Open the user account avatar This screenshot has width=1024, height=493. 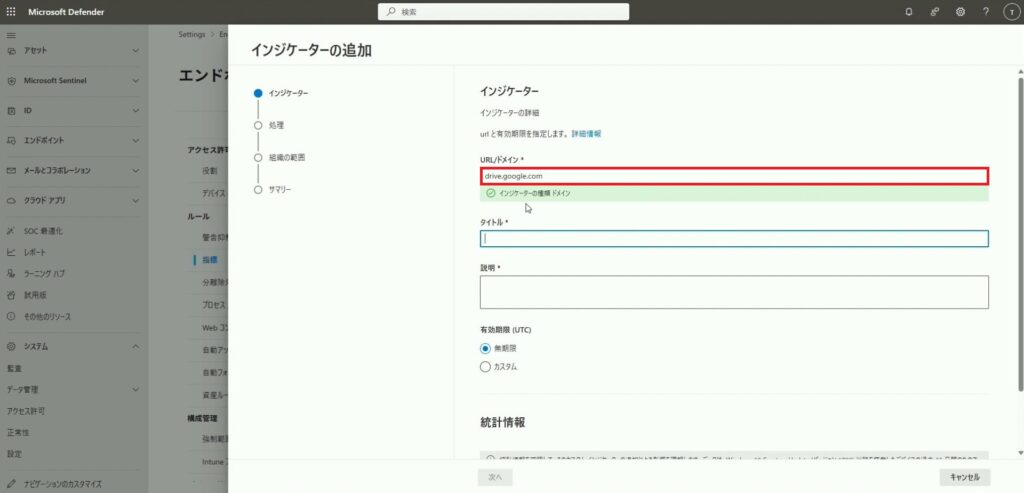click(1009, 12)
